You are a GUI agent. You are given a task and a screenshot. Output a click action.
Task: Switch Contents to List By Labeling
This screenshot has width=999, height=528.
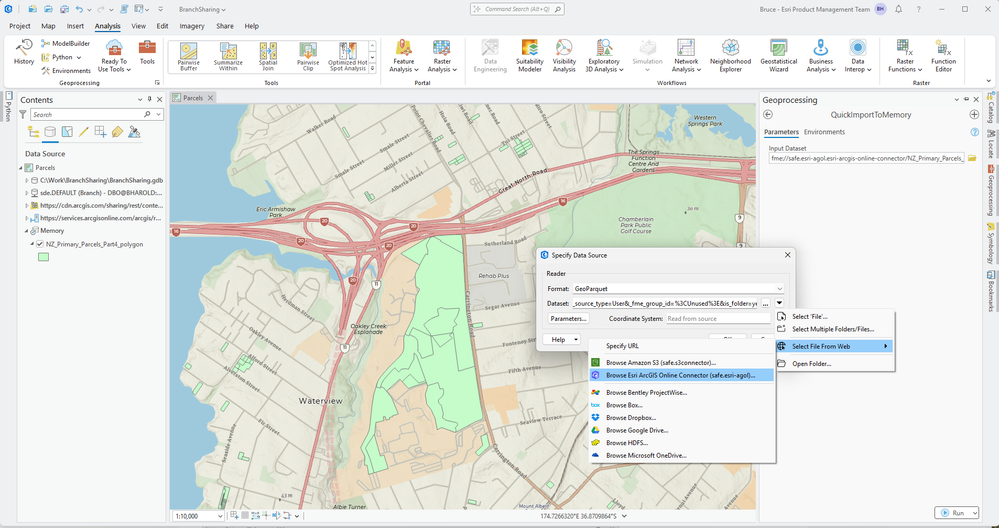pos(117,132)
